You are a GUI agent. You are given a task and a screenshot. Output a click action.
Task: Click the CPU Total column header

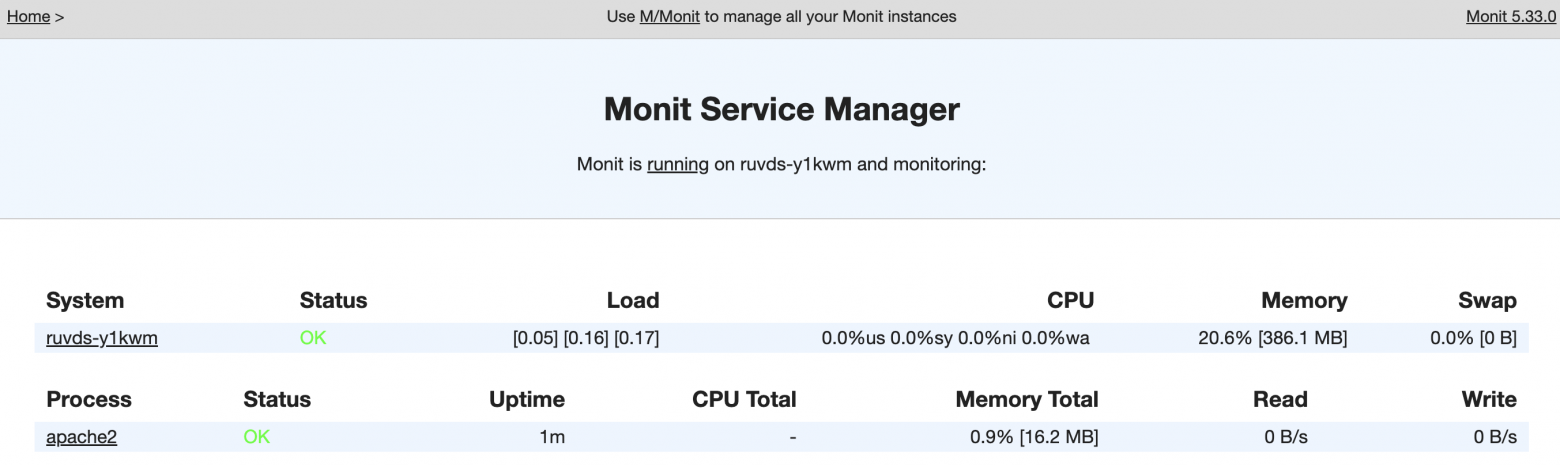click(x=744, y=400)
